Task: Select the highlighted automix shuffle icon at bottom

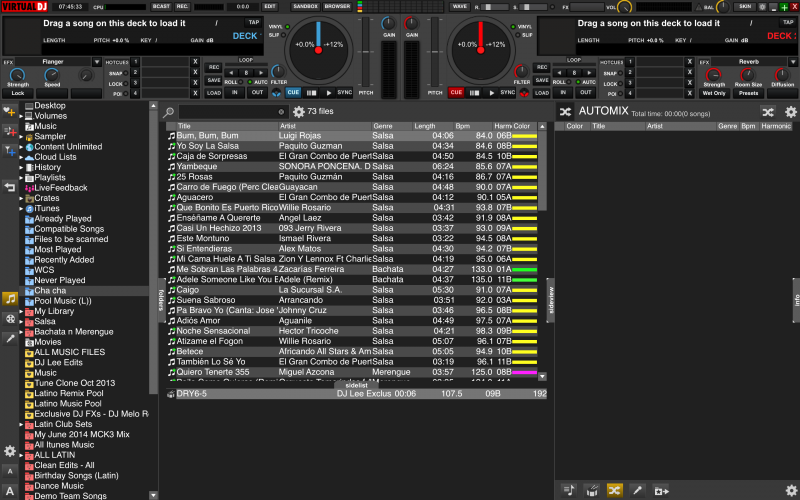Action: (x=615, y=490)
